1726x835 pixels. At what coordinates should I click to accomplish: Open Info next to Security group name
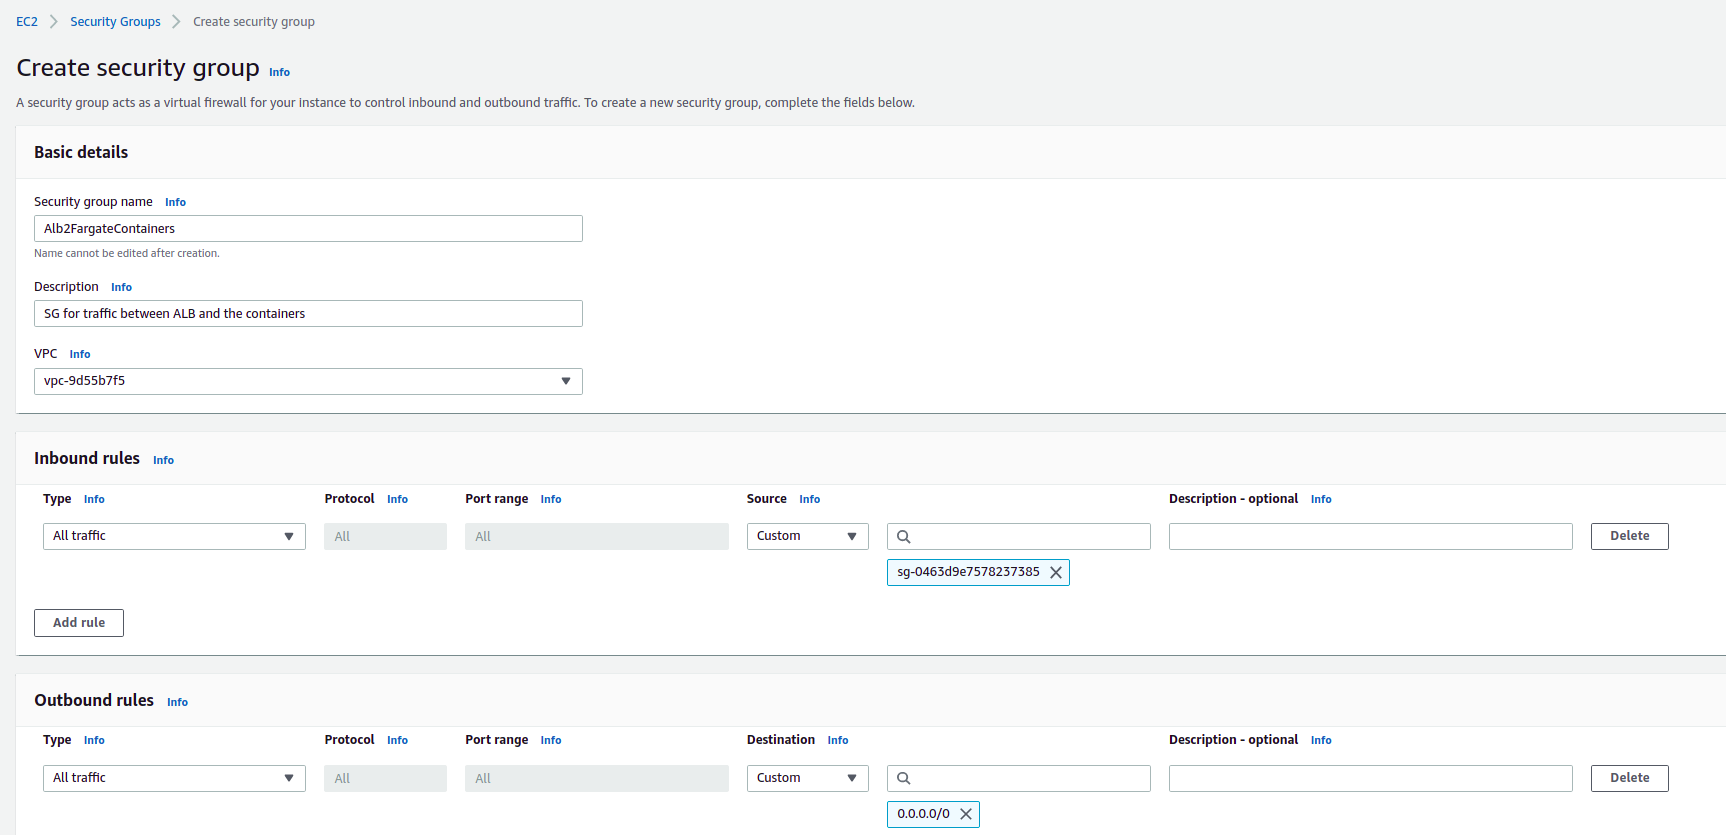coord(175,202)
